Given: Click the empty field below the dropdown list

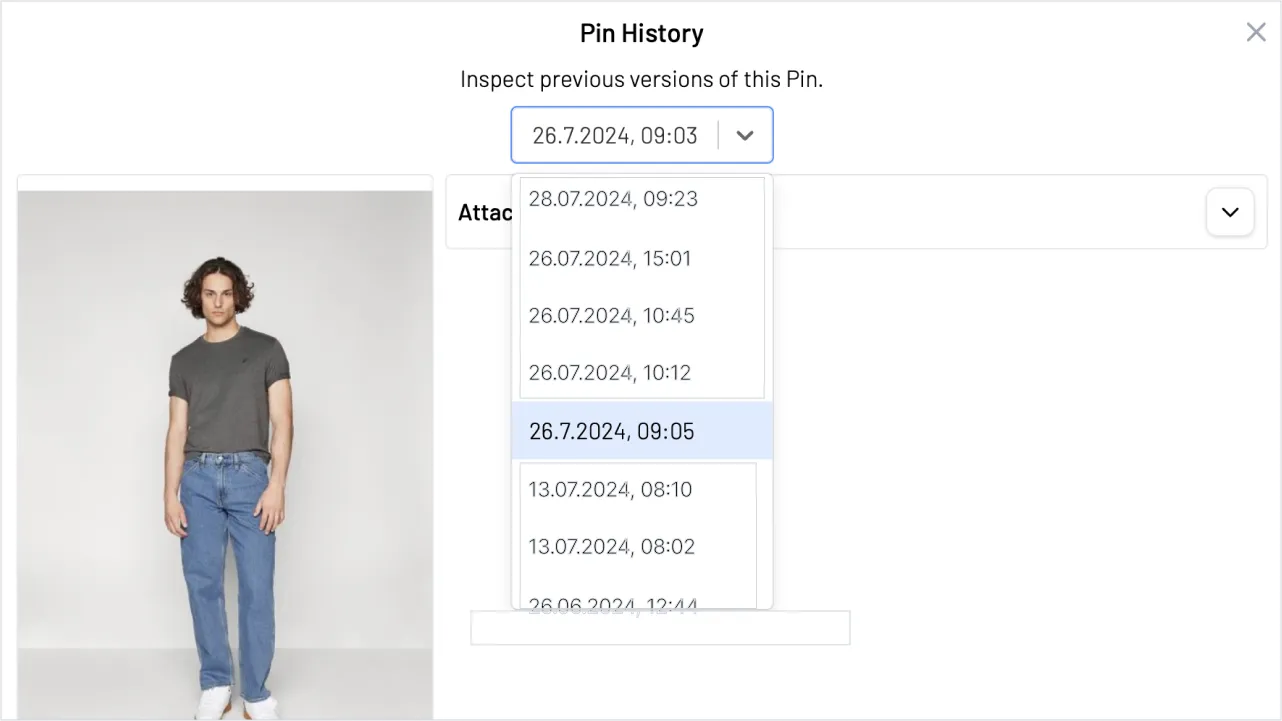Looking at the screenshot, I should tap(660, 627).
